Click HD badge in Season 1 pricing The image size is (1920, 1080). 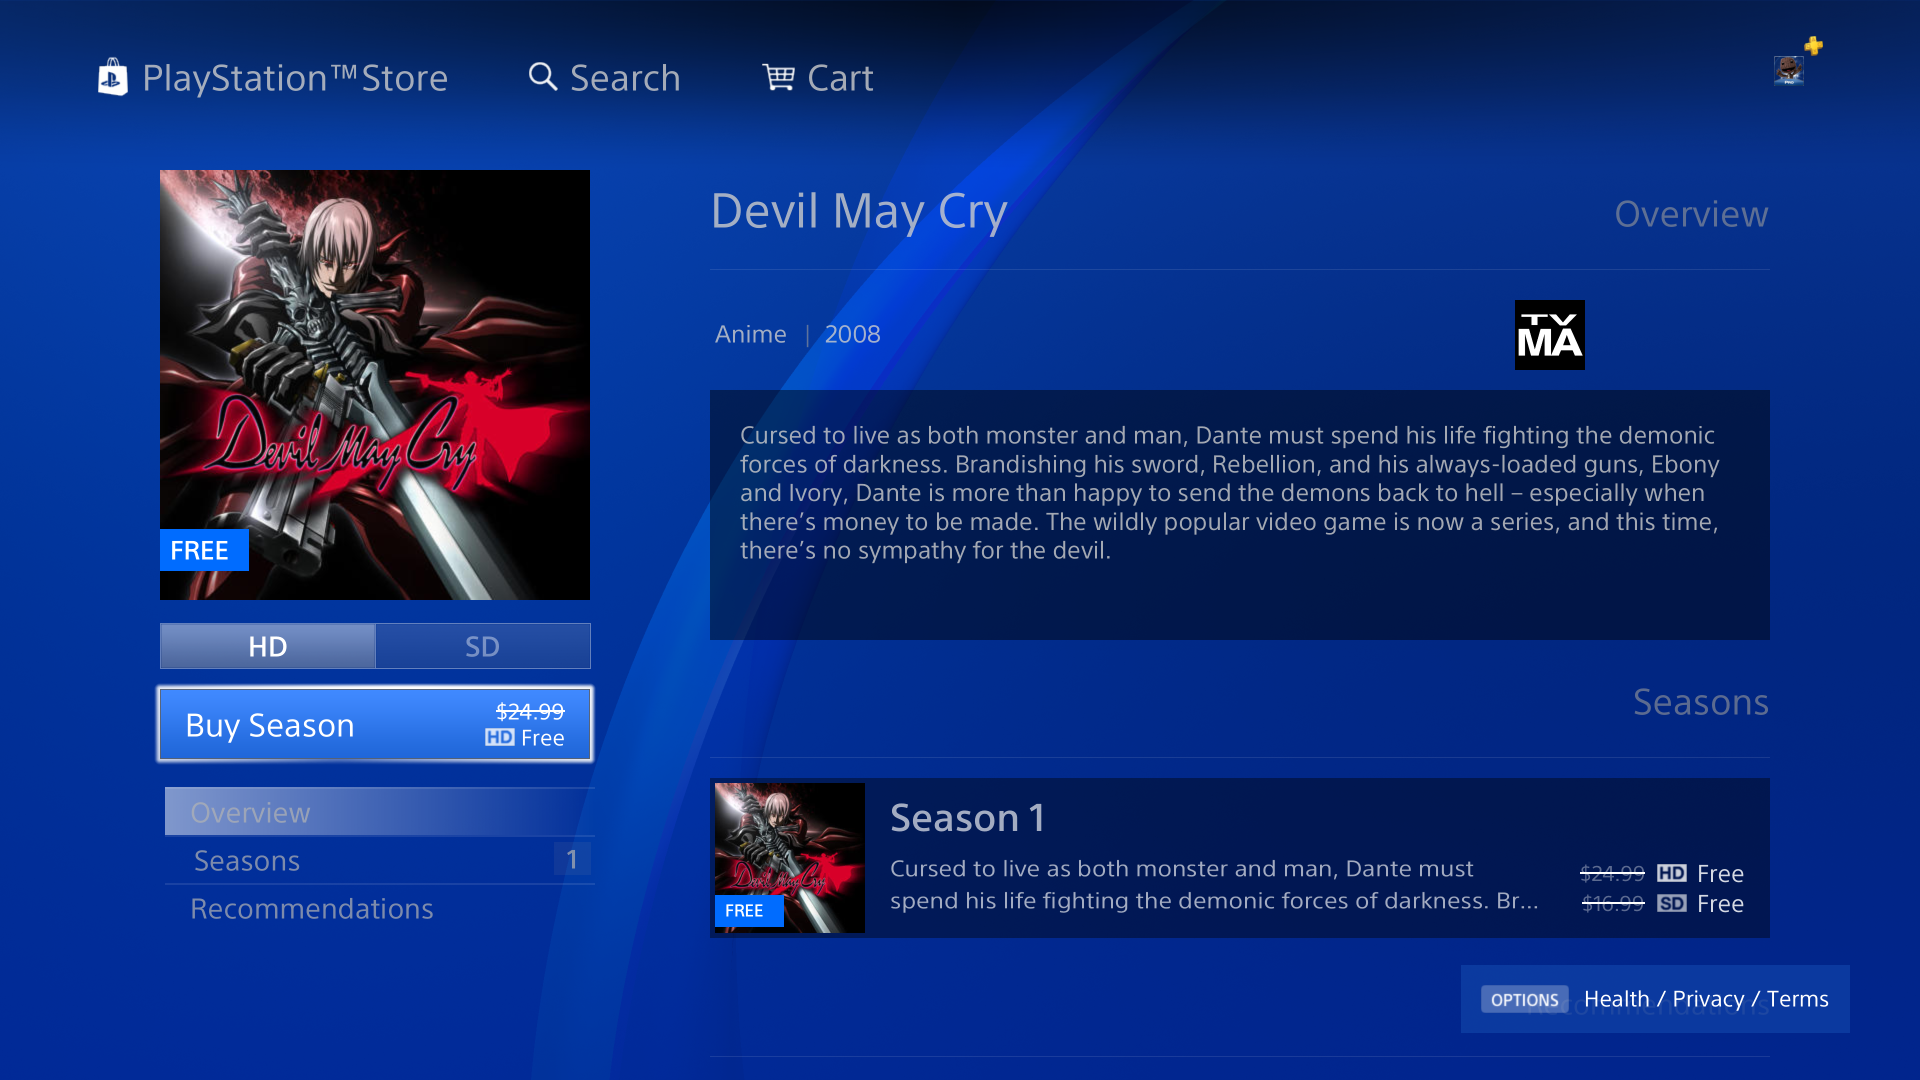[x=1671, y=873]
